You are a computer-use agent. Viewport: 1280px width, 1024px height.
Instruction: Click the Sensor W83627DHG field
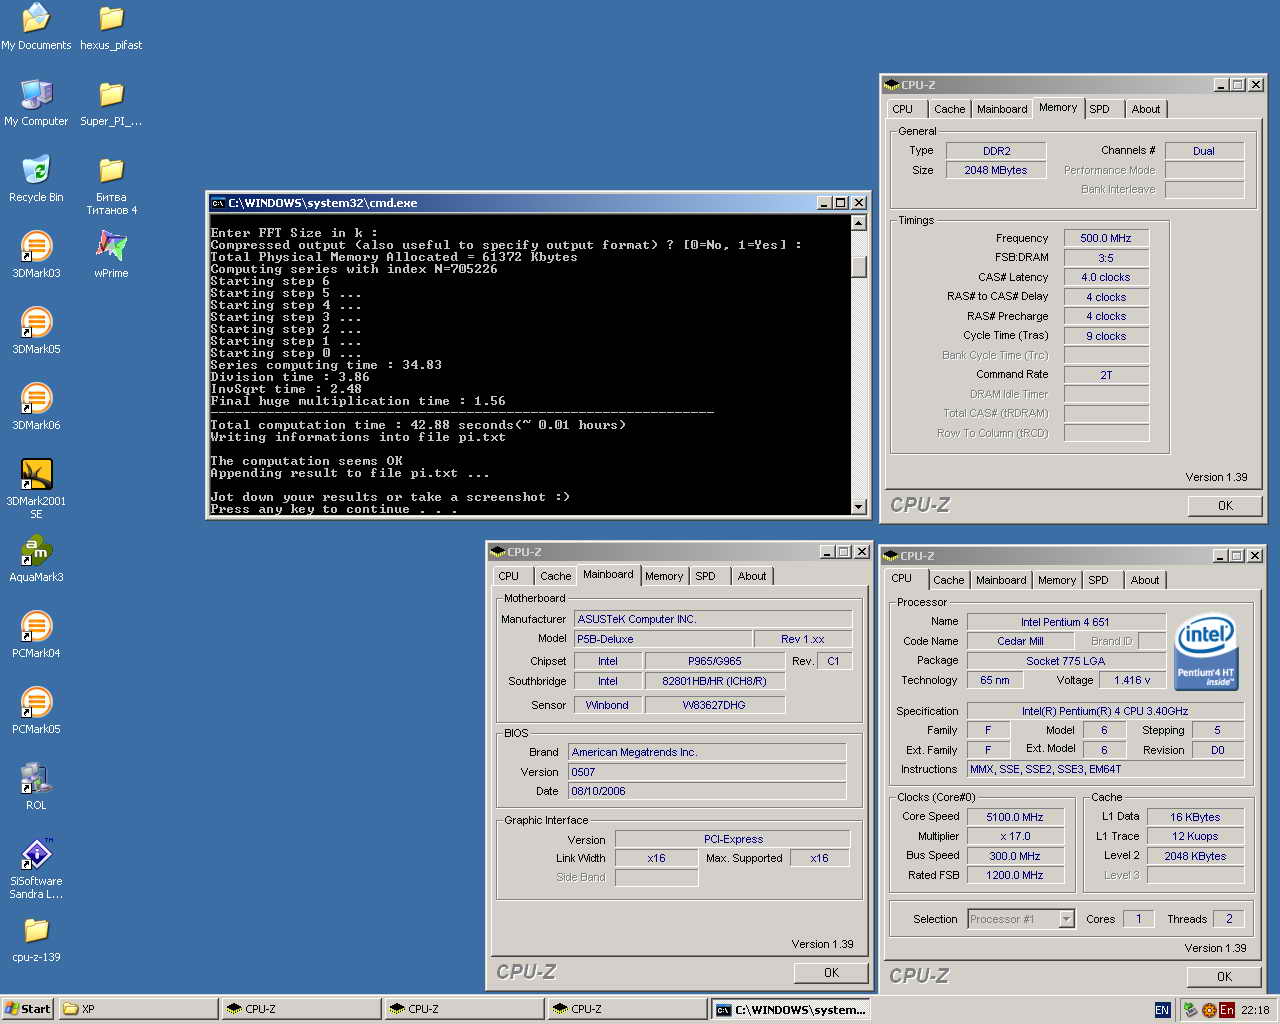coord(715,705)
